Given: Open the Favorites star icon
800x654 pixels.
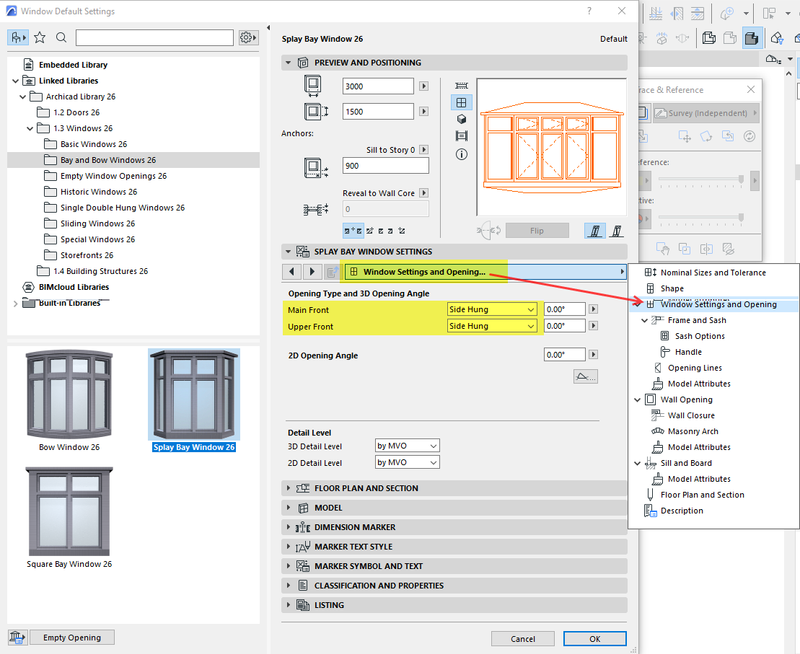Looking at the screenshot, I should coord(40,37).
